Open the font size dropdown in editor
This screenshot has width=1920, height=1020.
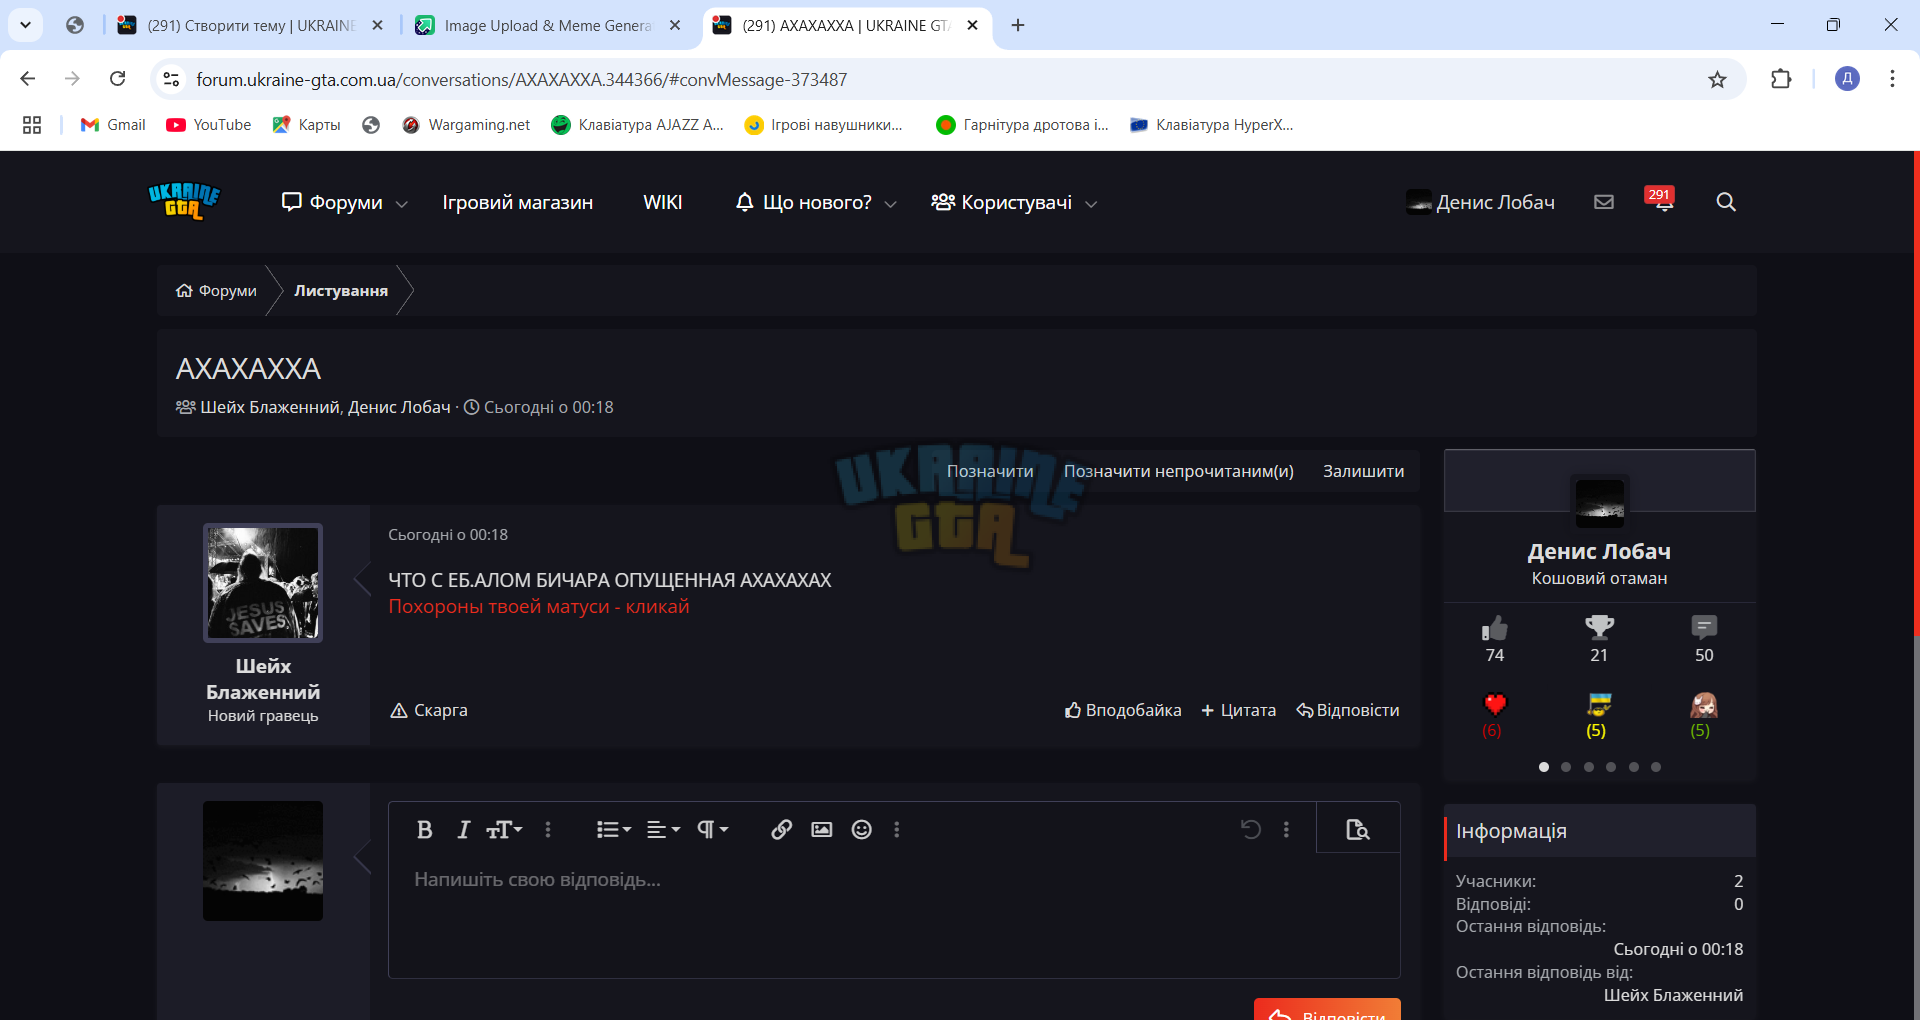point(504,830)
